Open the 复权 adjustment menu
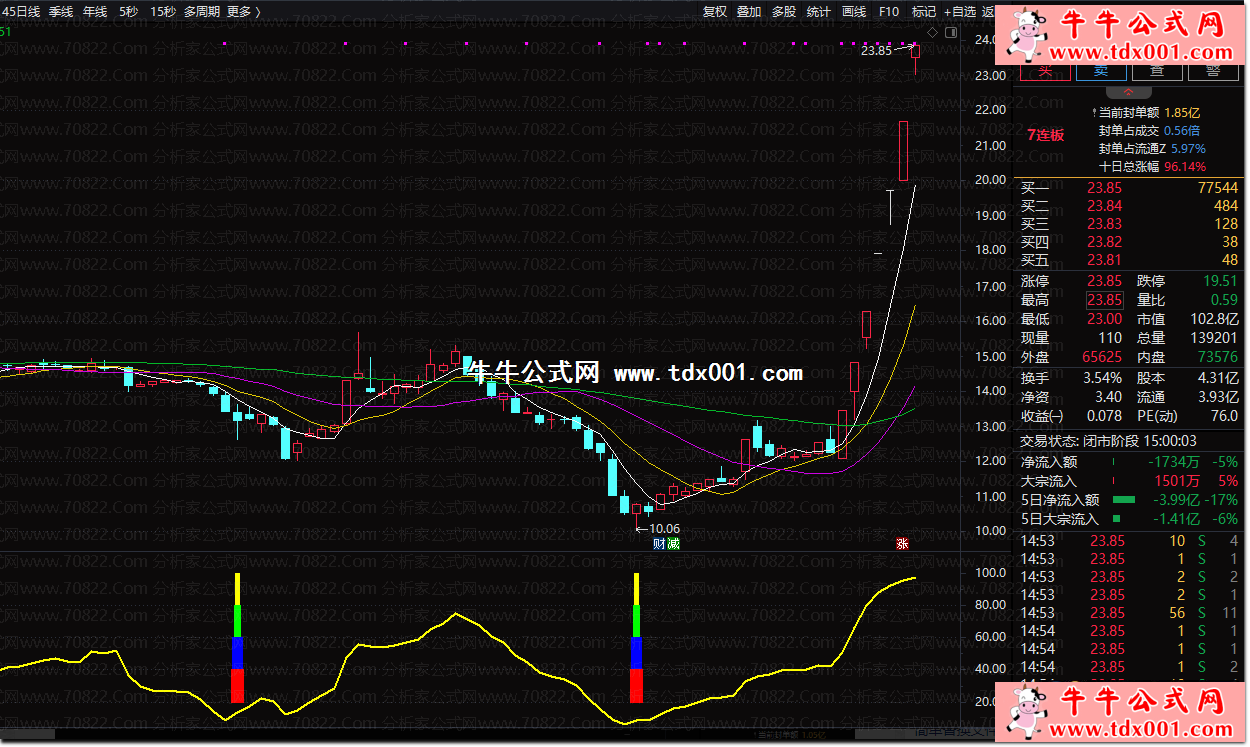1250x747 pixels. [x=715, y=12]
